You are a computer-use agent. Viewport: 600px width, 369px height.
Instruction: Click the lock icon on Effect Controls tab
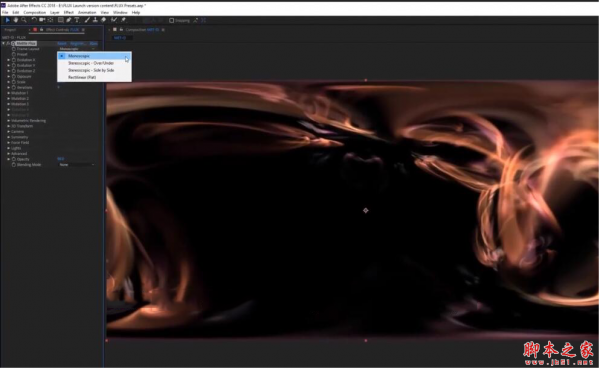[x=41, y=29]
